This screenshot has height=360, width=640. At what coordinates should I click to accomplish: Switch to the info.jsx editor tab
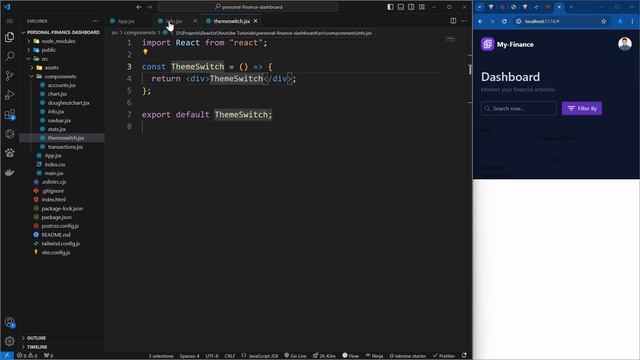(x=174, y=21)
